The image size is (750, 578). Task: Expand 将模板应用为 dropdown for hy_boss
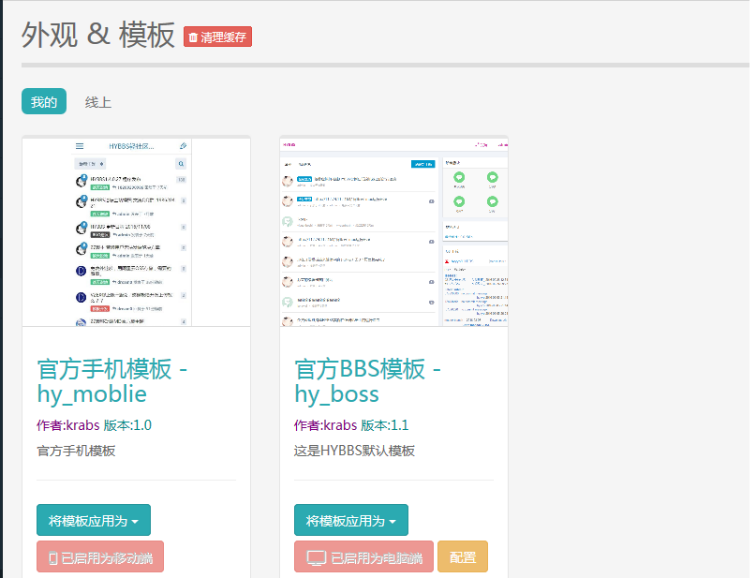pos(351,520)
